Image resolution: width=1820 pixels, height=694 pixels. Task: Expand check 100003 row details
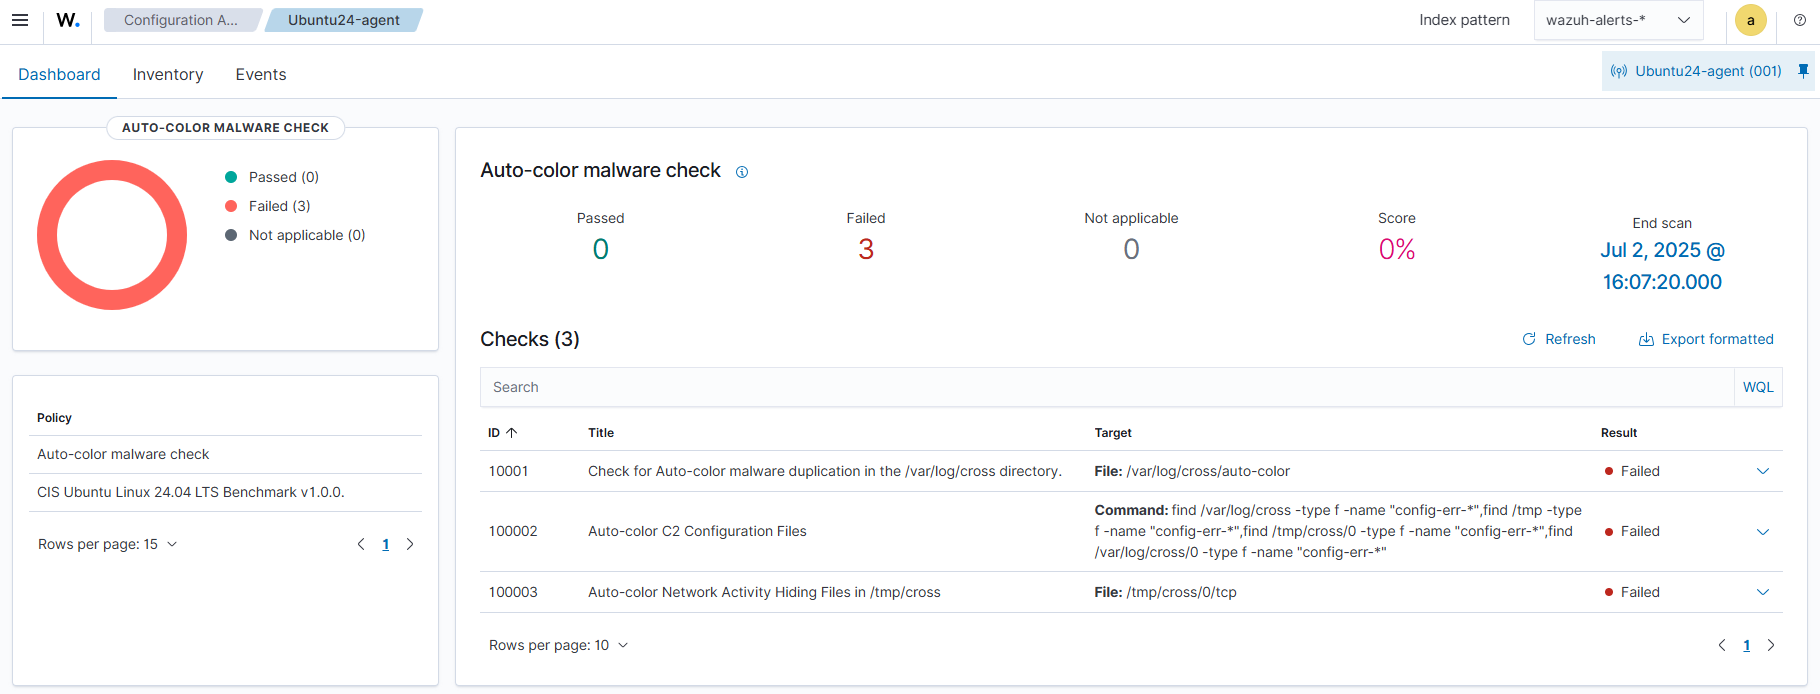1763,592
